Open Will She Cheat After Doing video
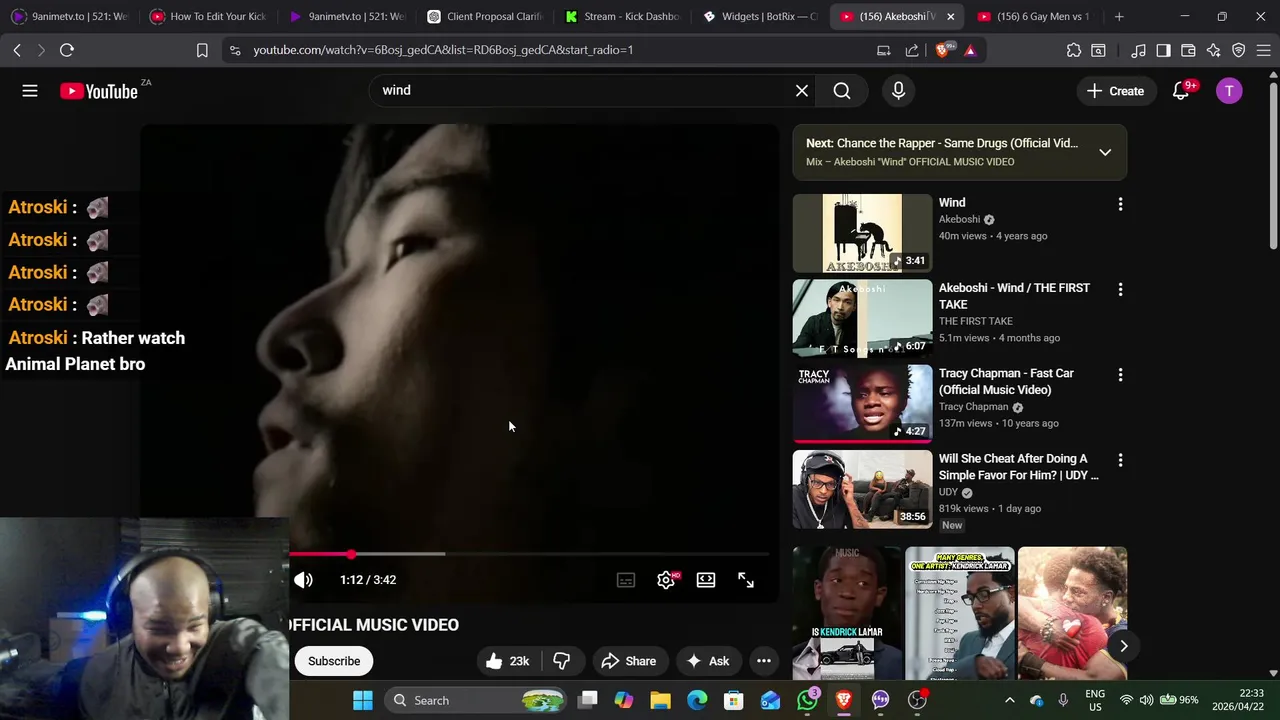Image resolution: width=1280 pixels, height=720 pixels. click(1018, 467)
